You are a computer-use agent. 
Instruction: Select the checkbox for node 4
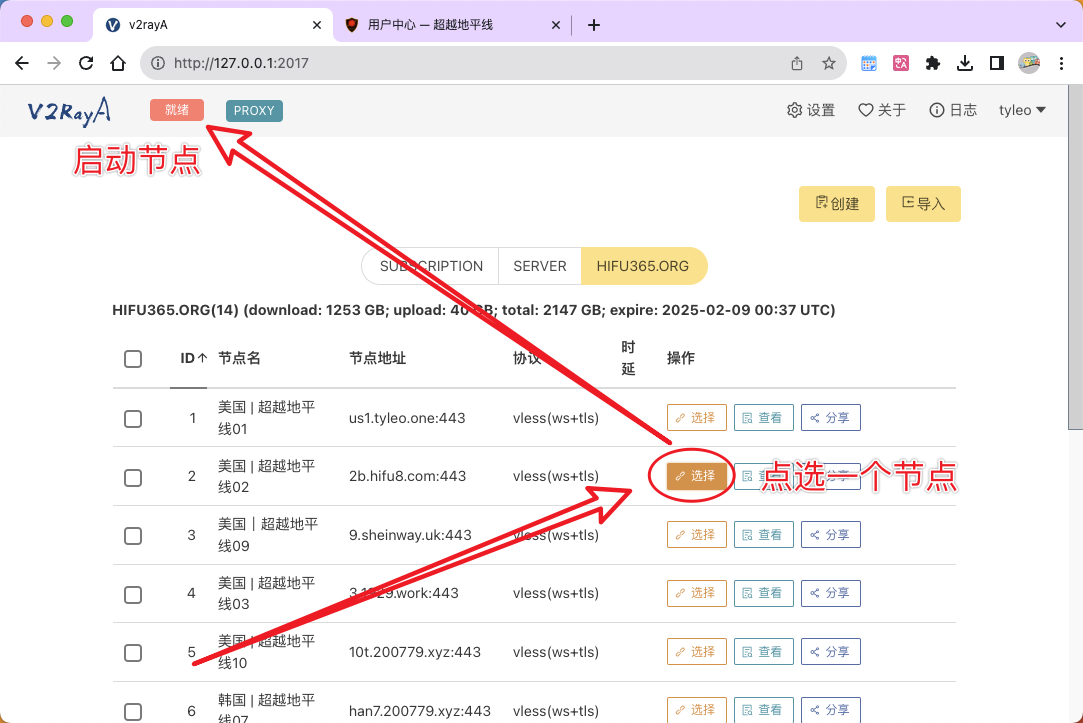[x=133, y=594]
